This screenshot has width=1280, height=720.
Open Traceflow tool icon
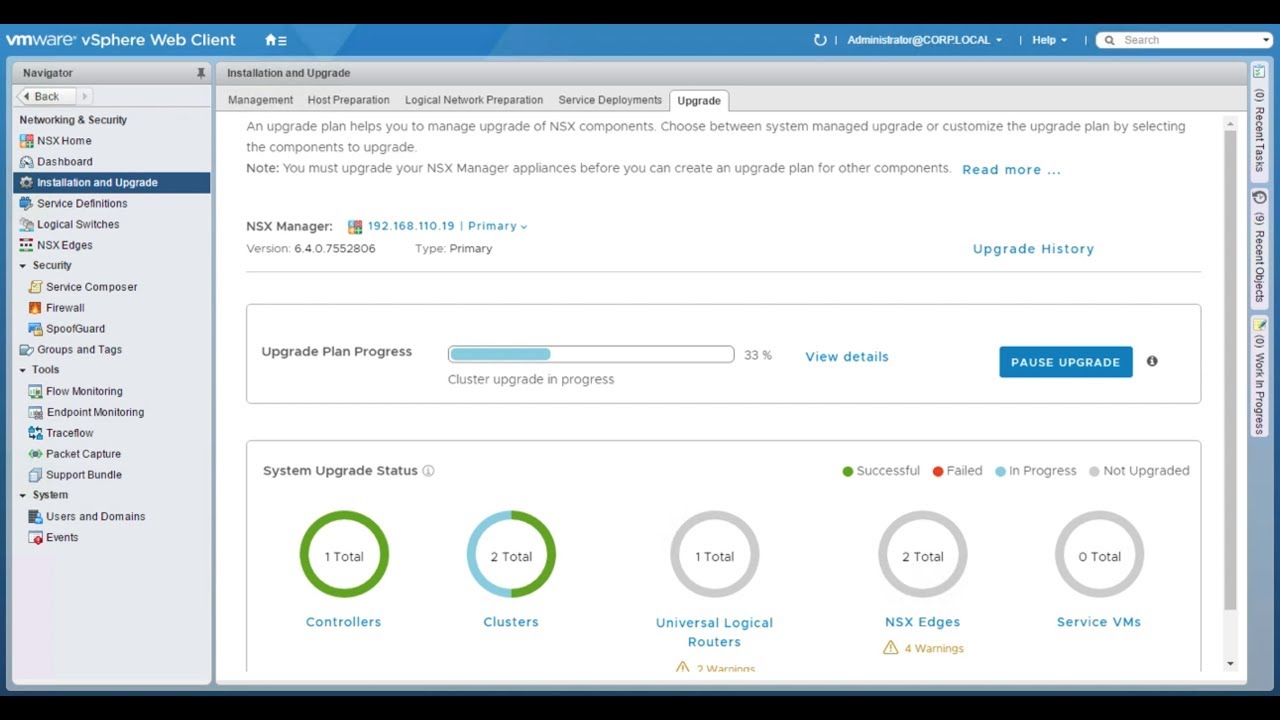(35, 433)
